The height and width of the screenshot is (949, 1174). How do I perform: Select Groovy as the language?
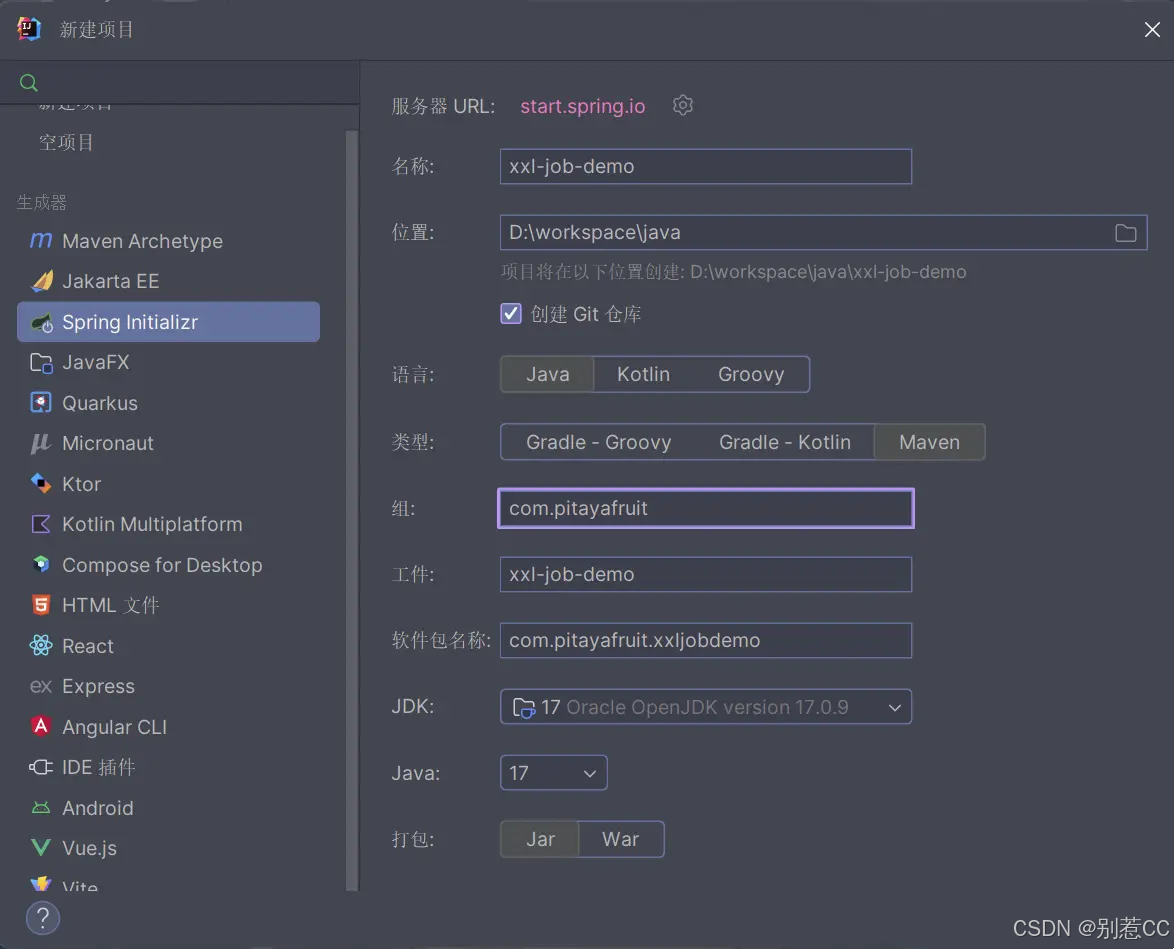click(751, 374)
